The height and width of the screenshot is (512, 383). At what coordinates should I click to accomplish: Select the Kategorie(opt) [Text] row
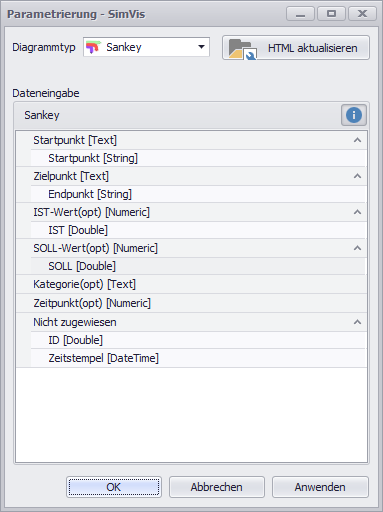click(192, 284)
